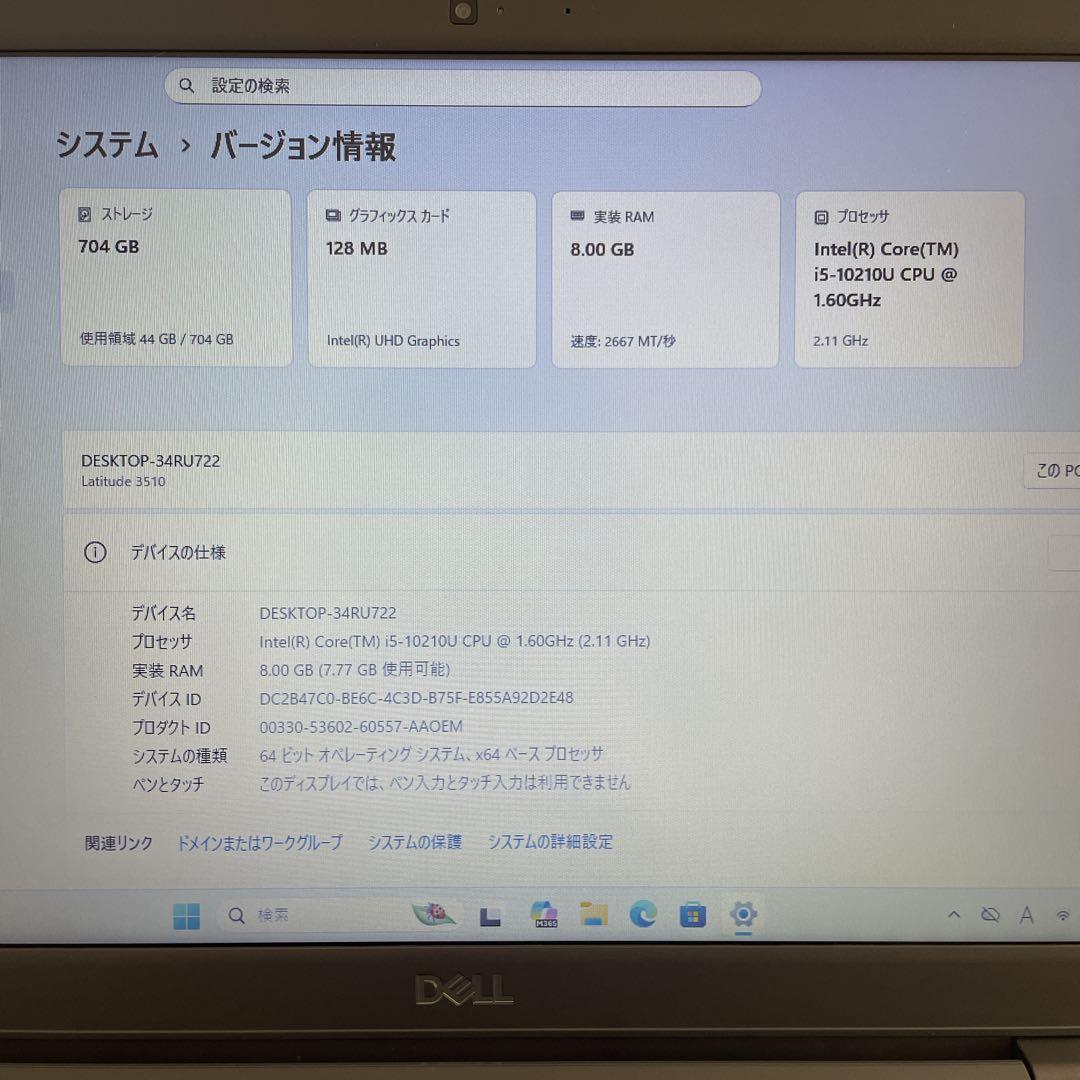Image resolution: width=1080 pixels, height=1080 pixels.
Task: Select the デバイス ID value text
Action: pyautogui.click(x=416, y=698)
